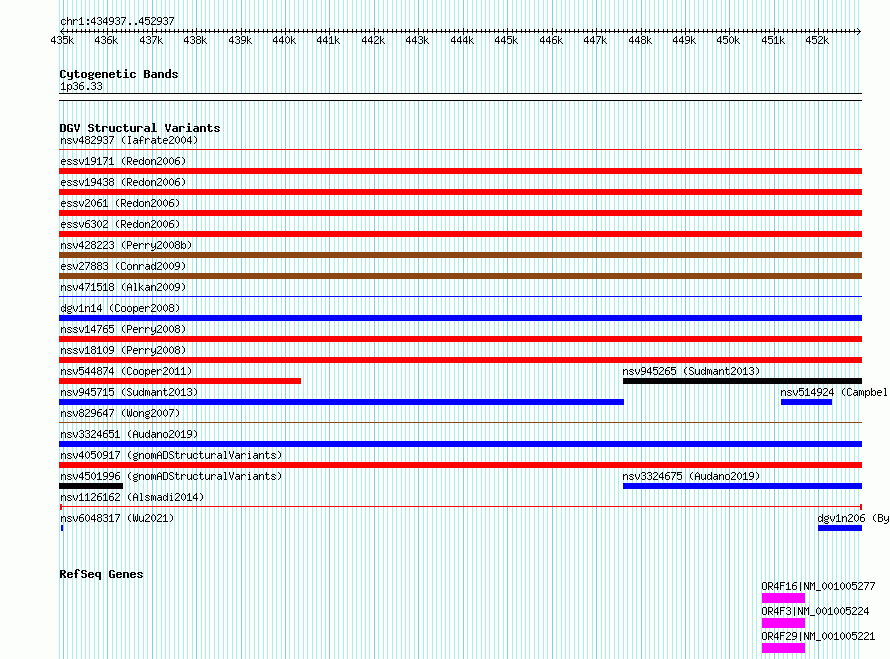Click the 452k ruler label
The width and height of the screenshot is (890, 659).
[x=817, y=40]
